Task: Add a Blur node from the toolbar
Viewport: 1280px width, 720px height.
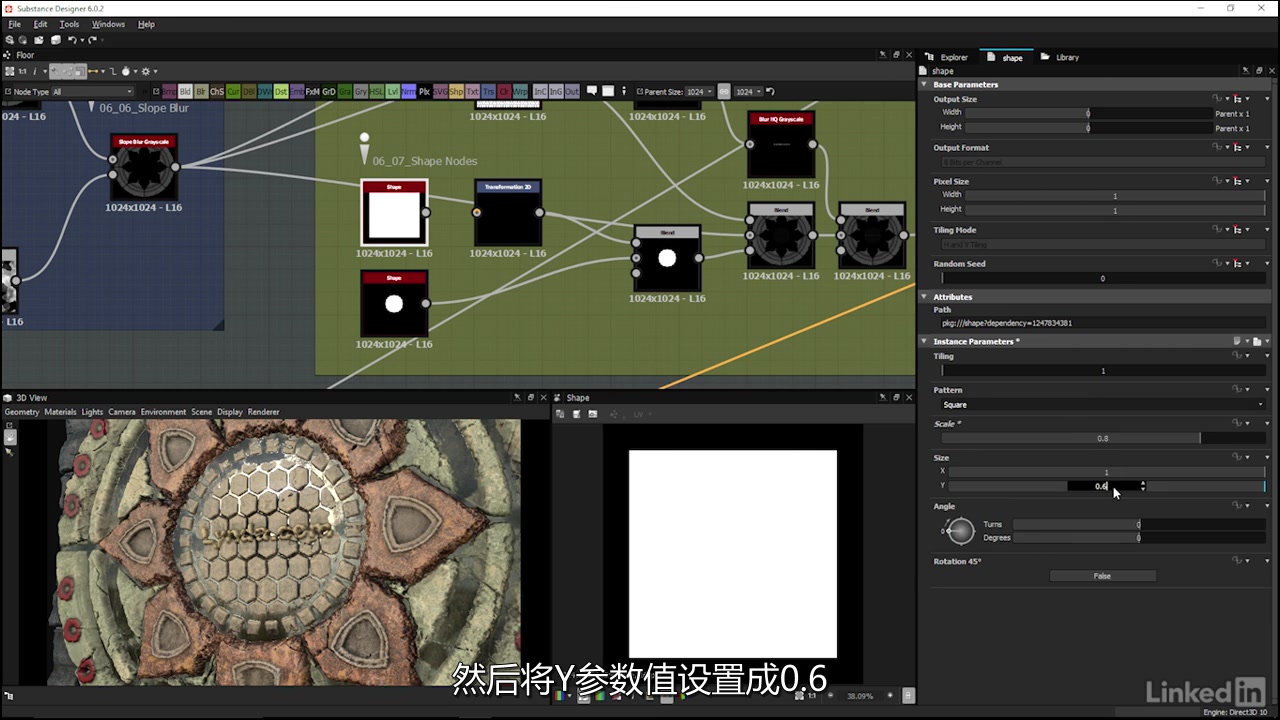Action: (x=201, y=91)
